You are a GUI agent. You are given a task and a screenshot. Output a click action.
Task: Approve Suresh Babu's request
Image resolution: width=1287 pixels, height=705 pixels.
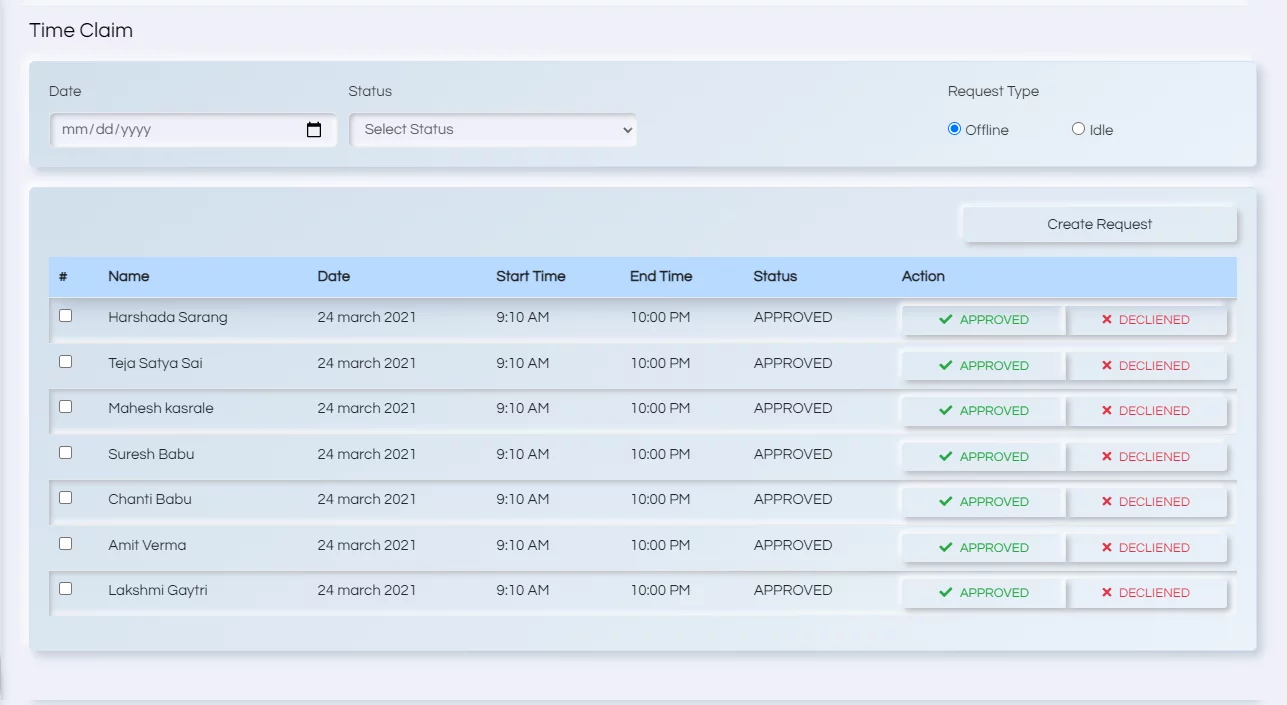[x=983, y=457]
